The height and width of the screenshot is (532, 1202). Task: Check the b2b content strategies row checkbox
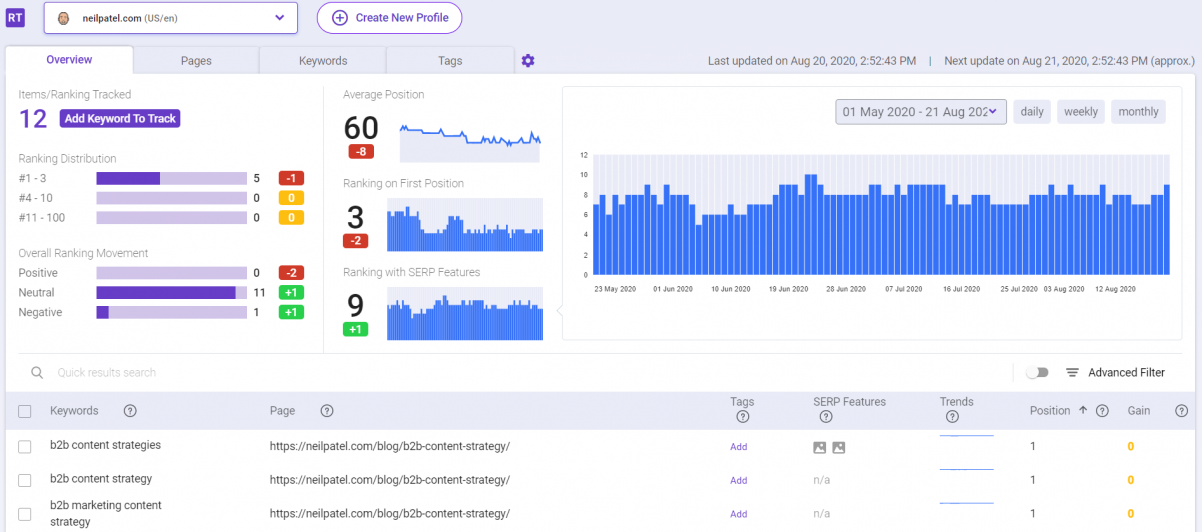pyautogui.click(x=25, y=447)
